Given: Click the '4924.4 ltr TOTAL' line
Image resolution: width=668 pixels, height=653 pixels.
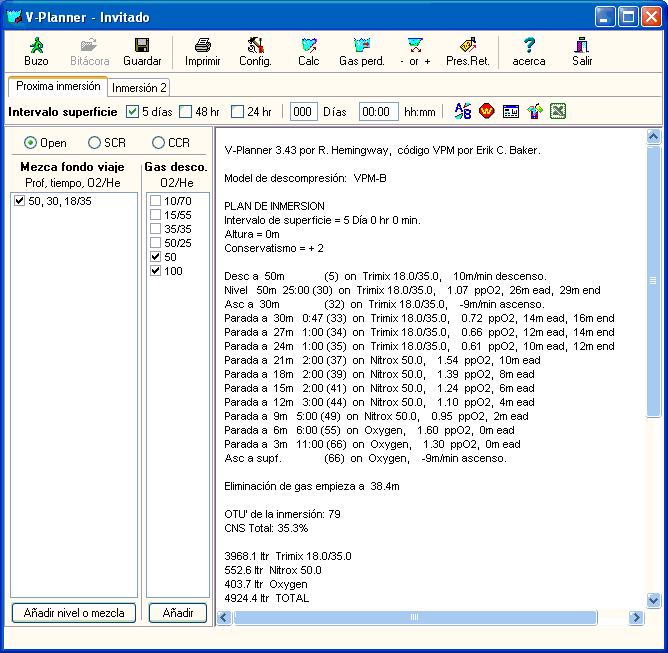Looking at the screenshot, I should point(267,598).
